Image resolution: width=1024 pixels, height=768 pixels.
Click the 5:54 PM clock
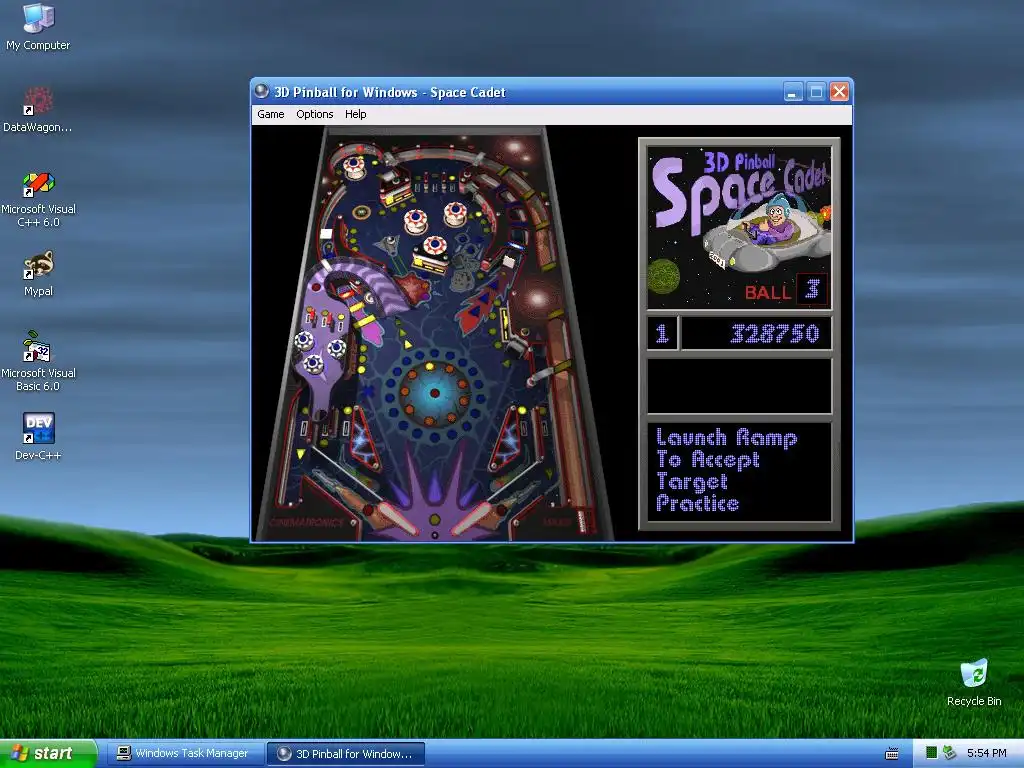click(x=986, y=754)
